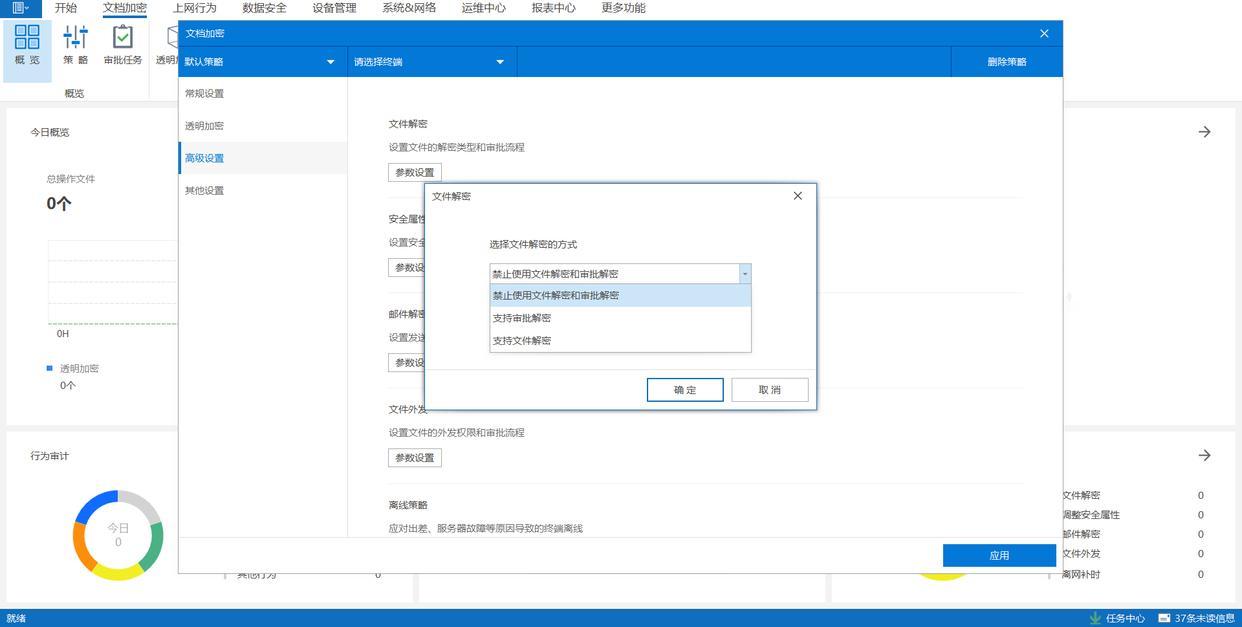1242x627 pixels.
Task: Open the arrow icon above the 文件解密 count list
Action: (1204, 455)
